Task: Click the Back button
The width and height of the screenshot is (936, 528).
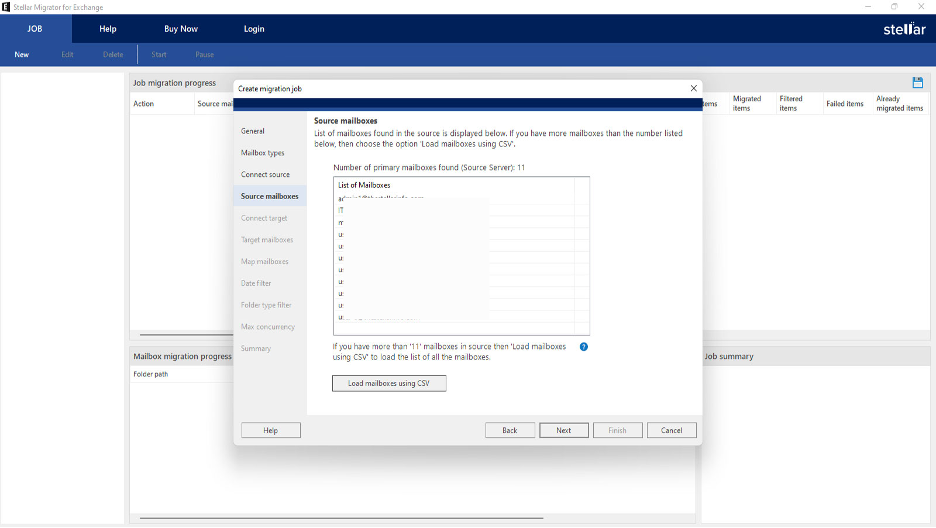Action: click(x=510, y=430)
